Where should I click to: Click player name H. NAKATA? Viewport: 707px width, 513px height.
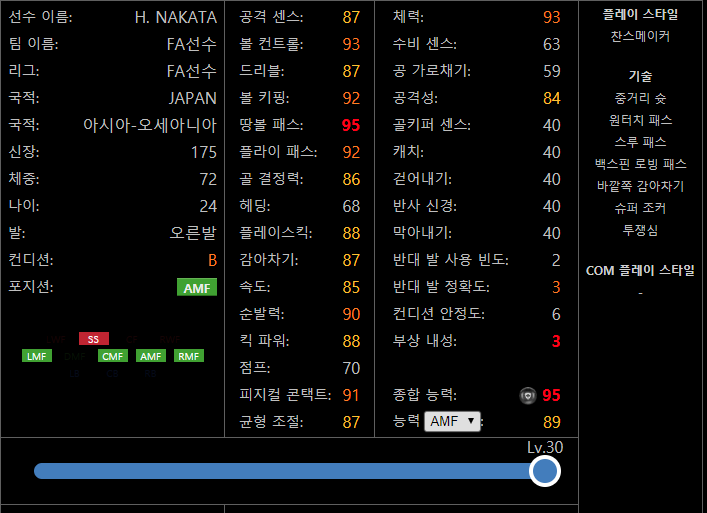175,17
